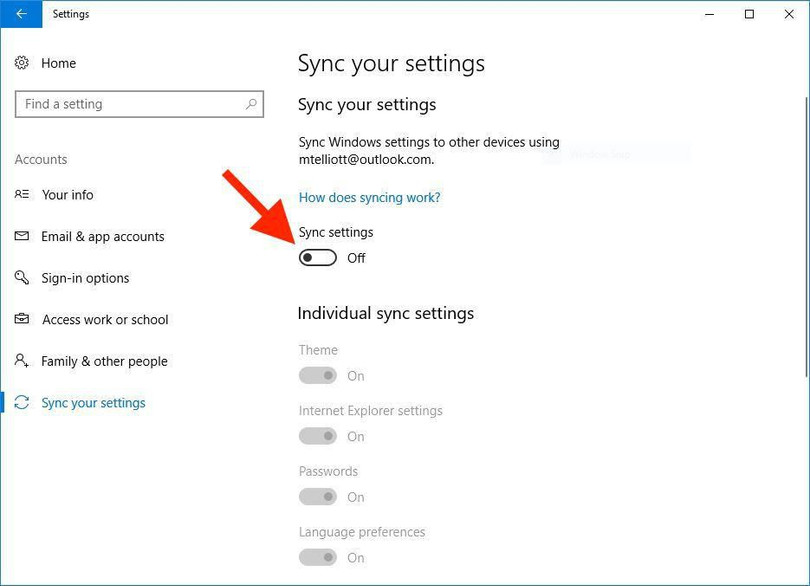
Task: Select the Email & app accounts envelope icon
Action: pyautogui.click(x=22, y=236)
